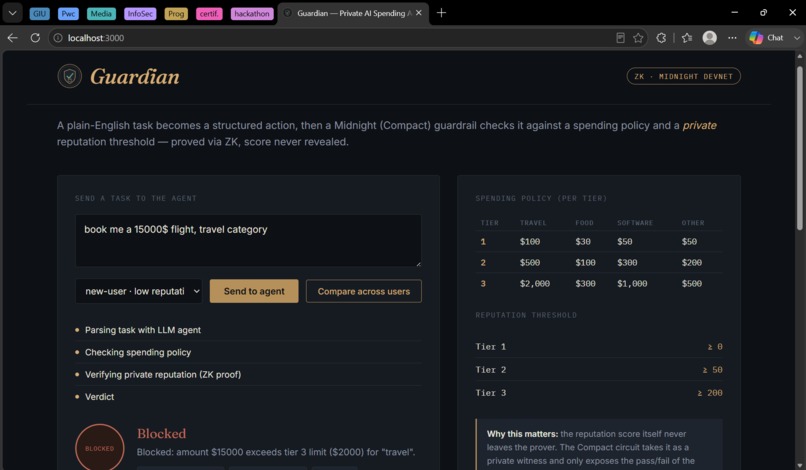Click tier 3 travel limit $2,000
The width and height of the screenshot is (806, 470).
coord(535,284)
